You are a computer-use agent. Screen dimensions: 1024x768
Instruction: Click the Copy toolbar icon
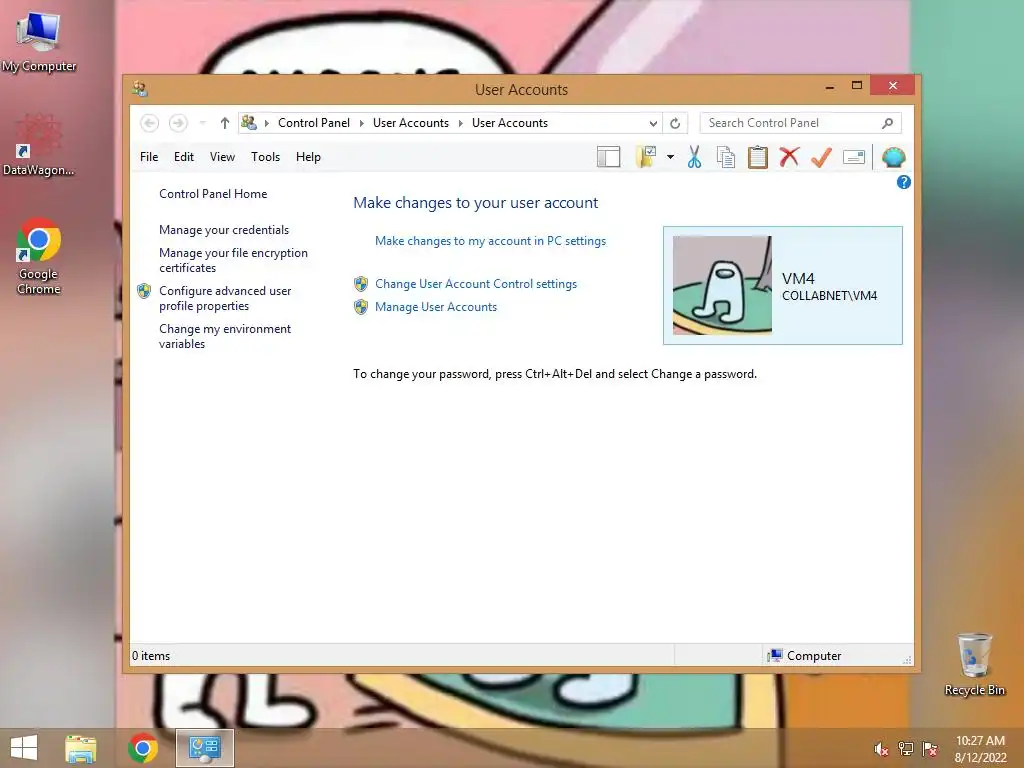(726, 157)
